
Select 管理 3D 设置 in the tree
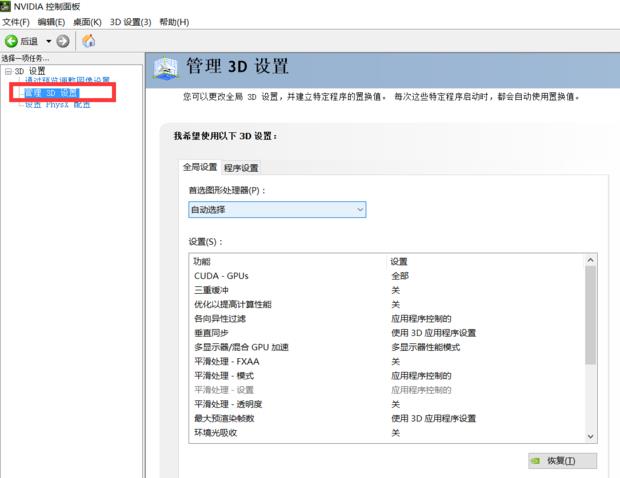point(51,92)
